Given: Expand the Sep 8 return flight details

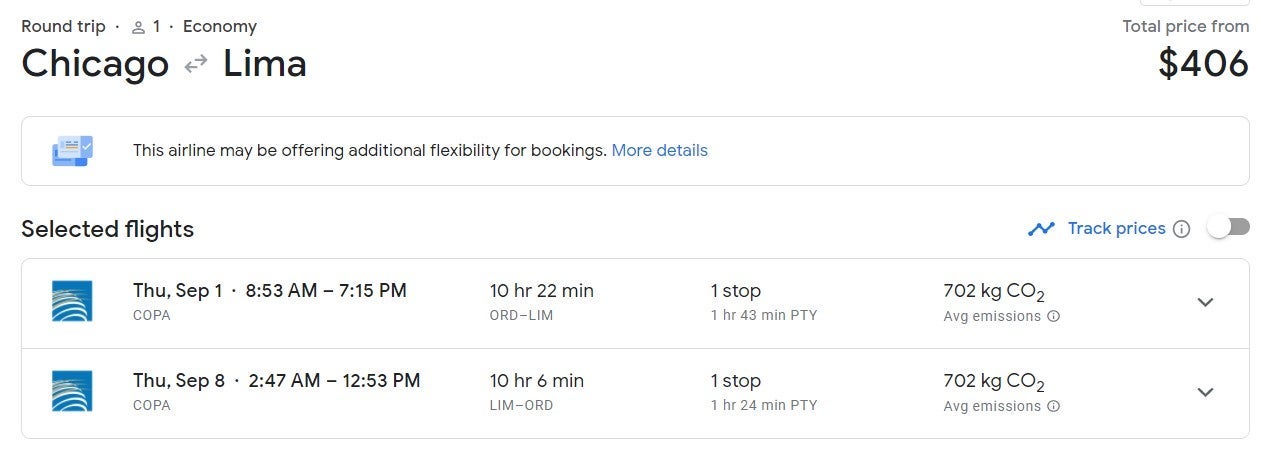Looking at the screenshot, I should pos(1205,392).
